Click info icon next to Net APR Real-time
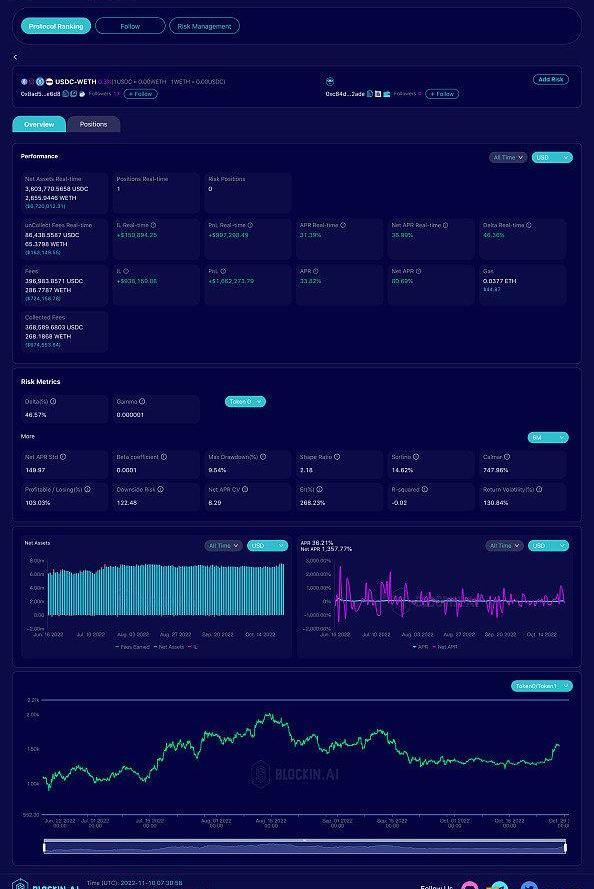Viewport: 594px width, 889px height. point(446,225)
